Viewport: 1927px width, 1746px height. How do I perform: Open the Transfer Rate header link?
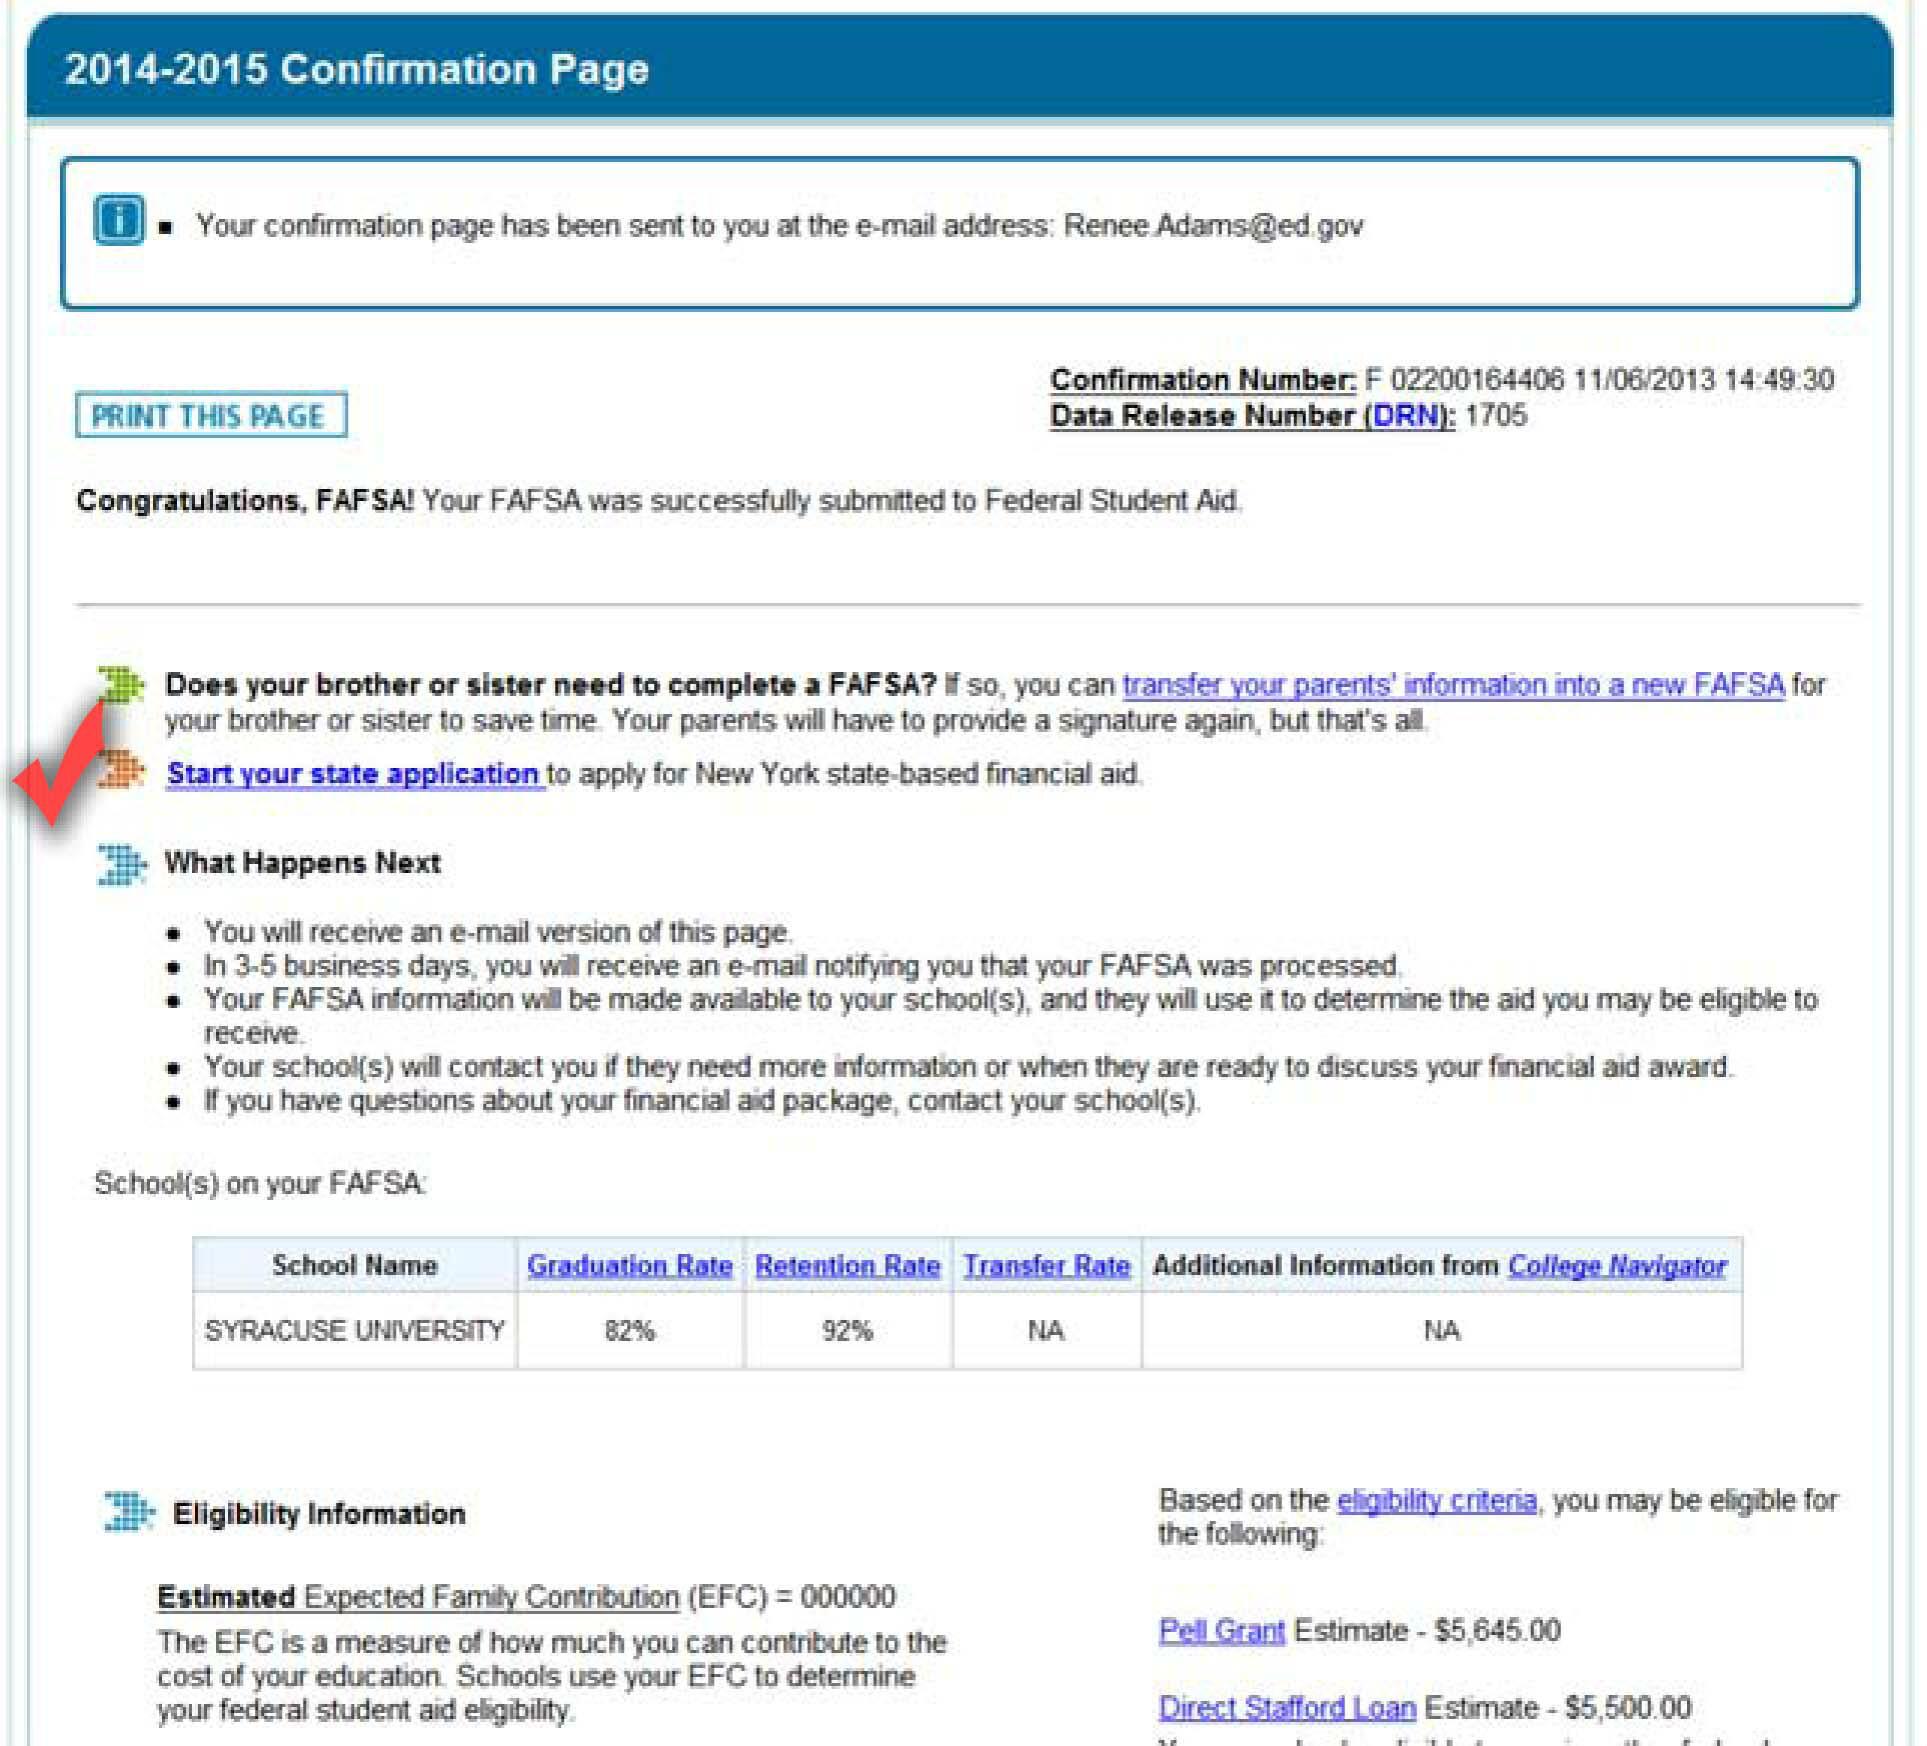coord(1046,1266)
